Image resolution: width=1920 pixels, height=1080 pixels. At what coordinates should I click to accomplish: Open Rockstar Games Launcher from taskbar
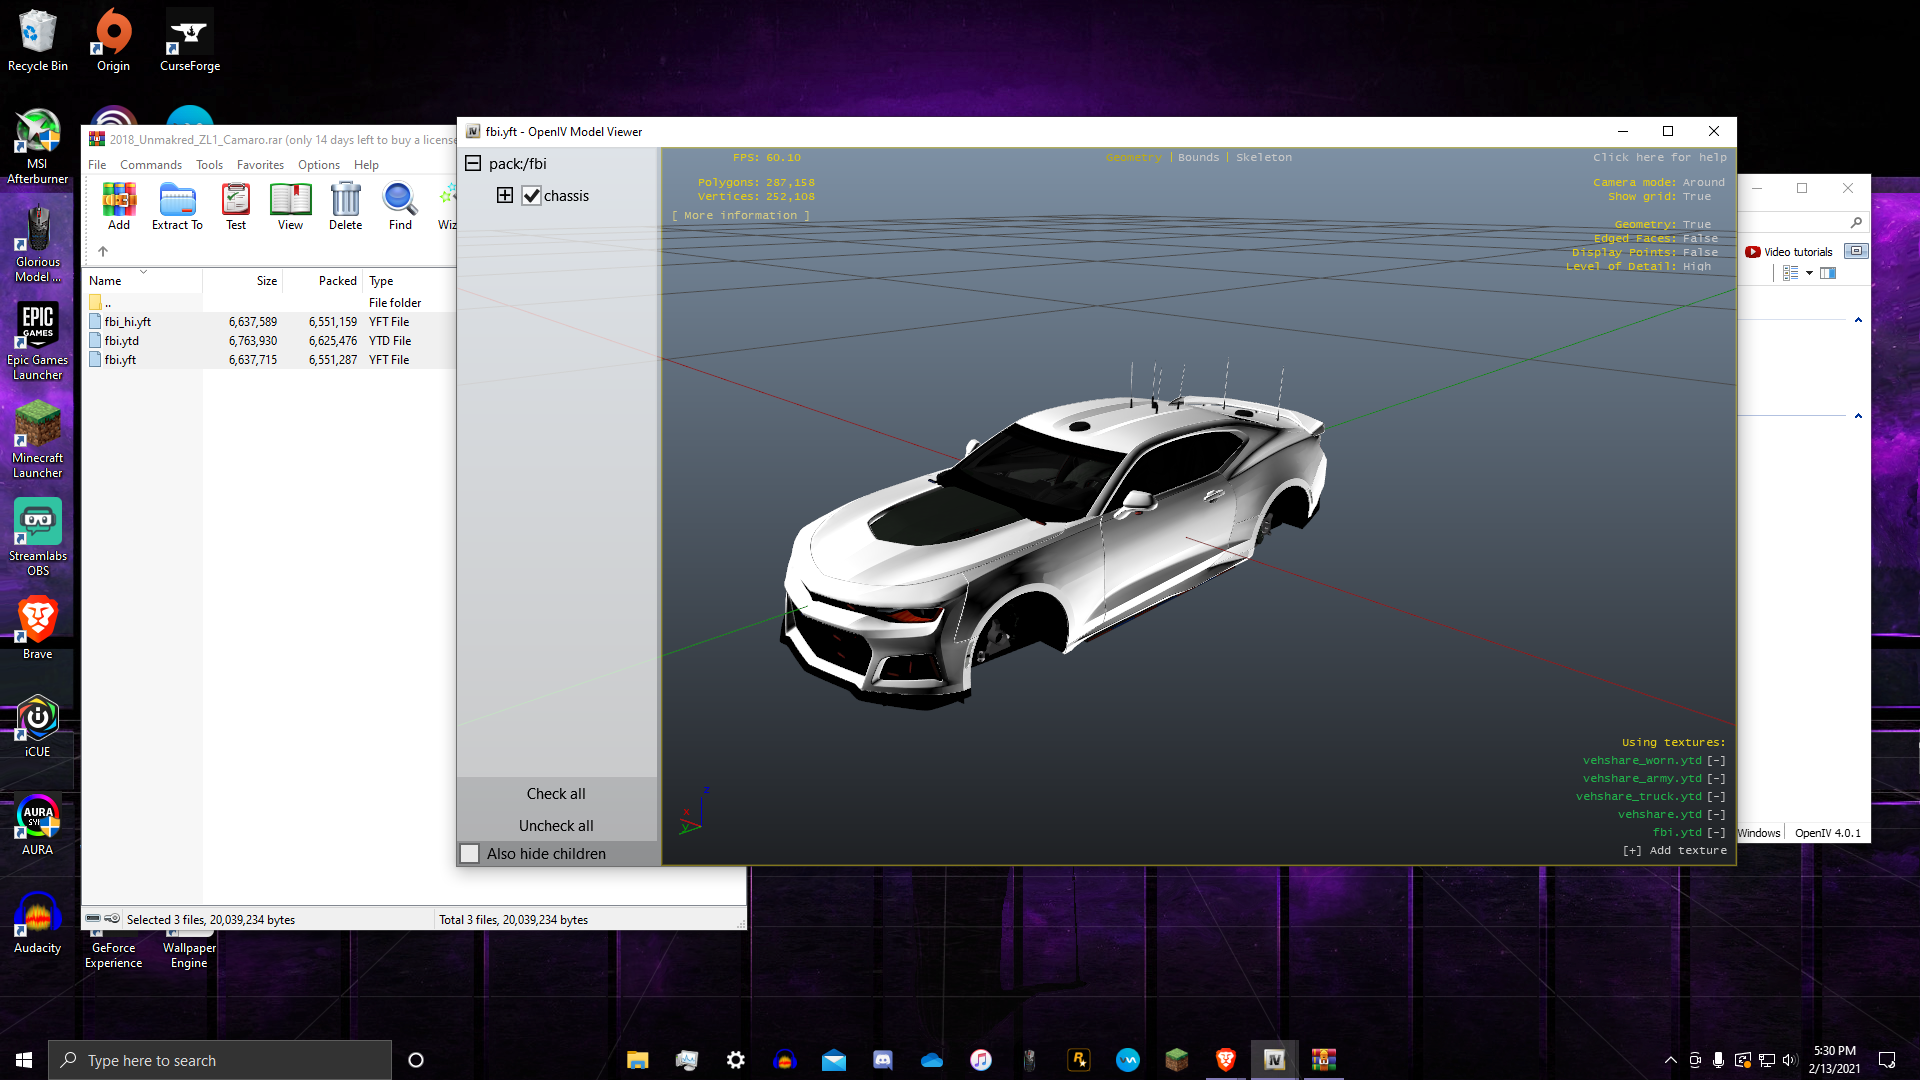[x=1079, y=1060]
